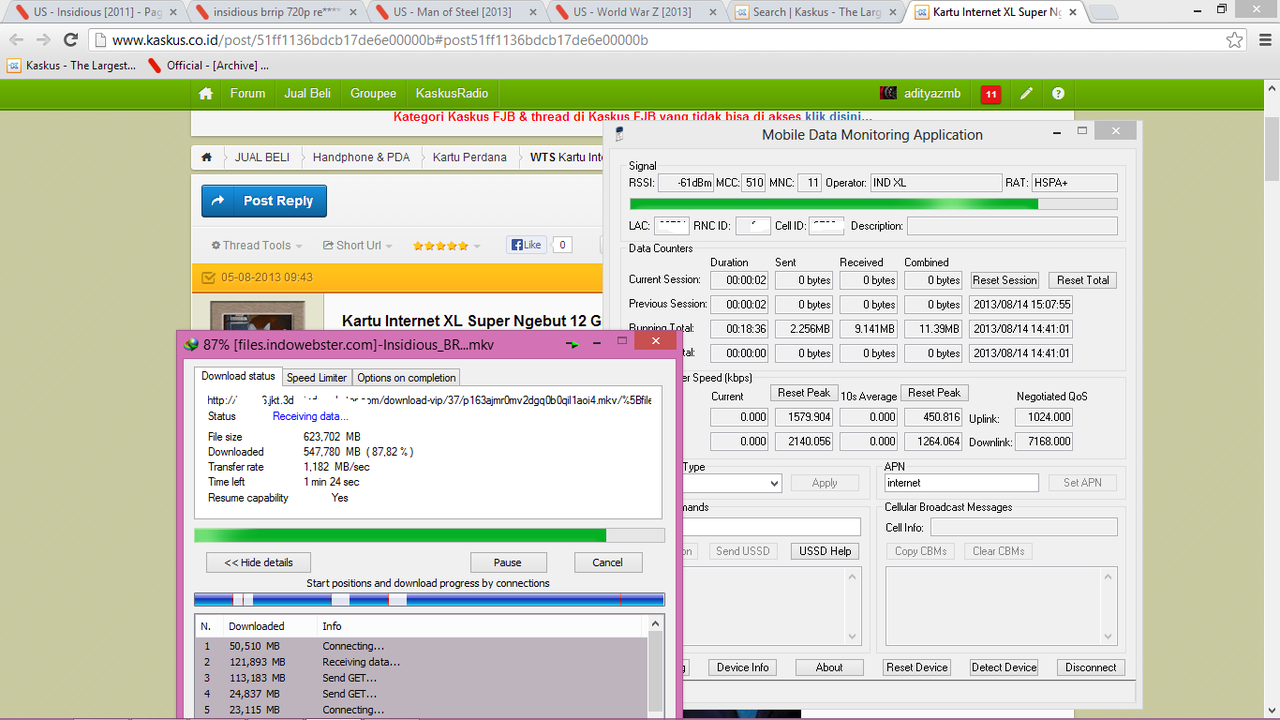1280x720 pixels.
Task: Click the Post Reply button
Action: click(264, 201)
